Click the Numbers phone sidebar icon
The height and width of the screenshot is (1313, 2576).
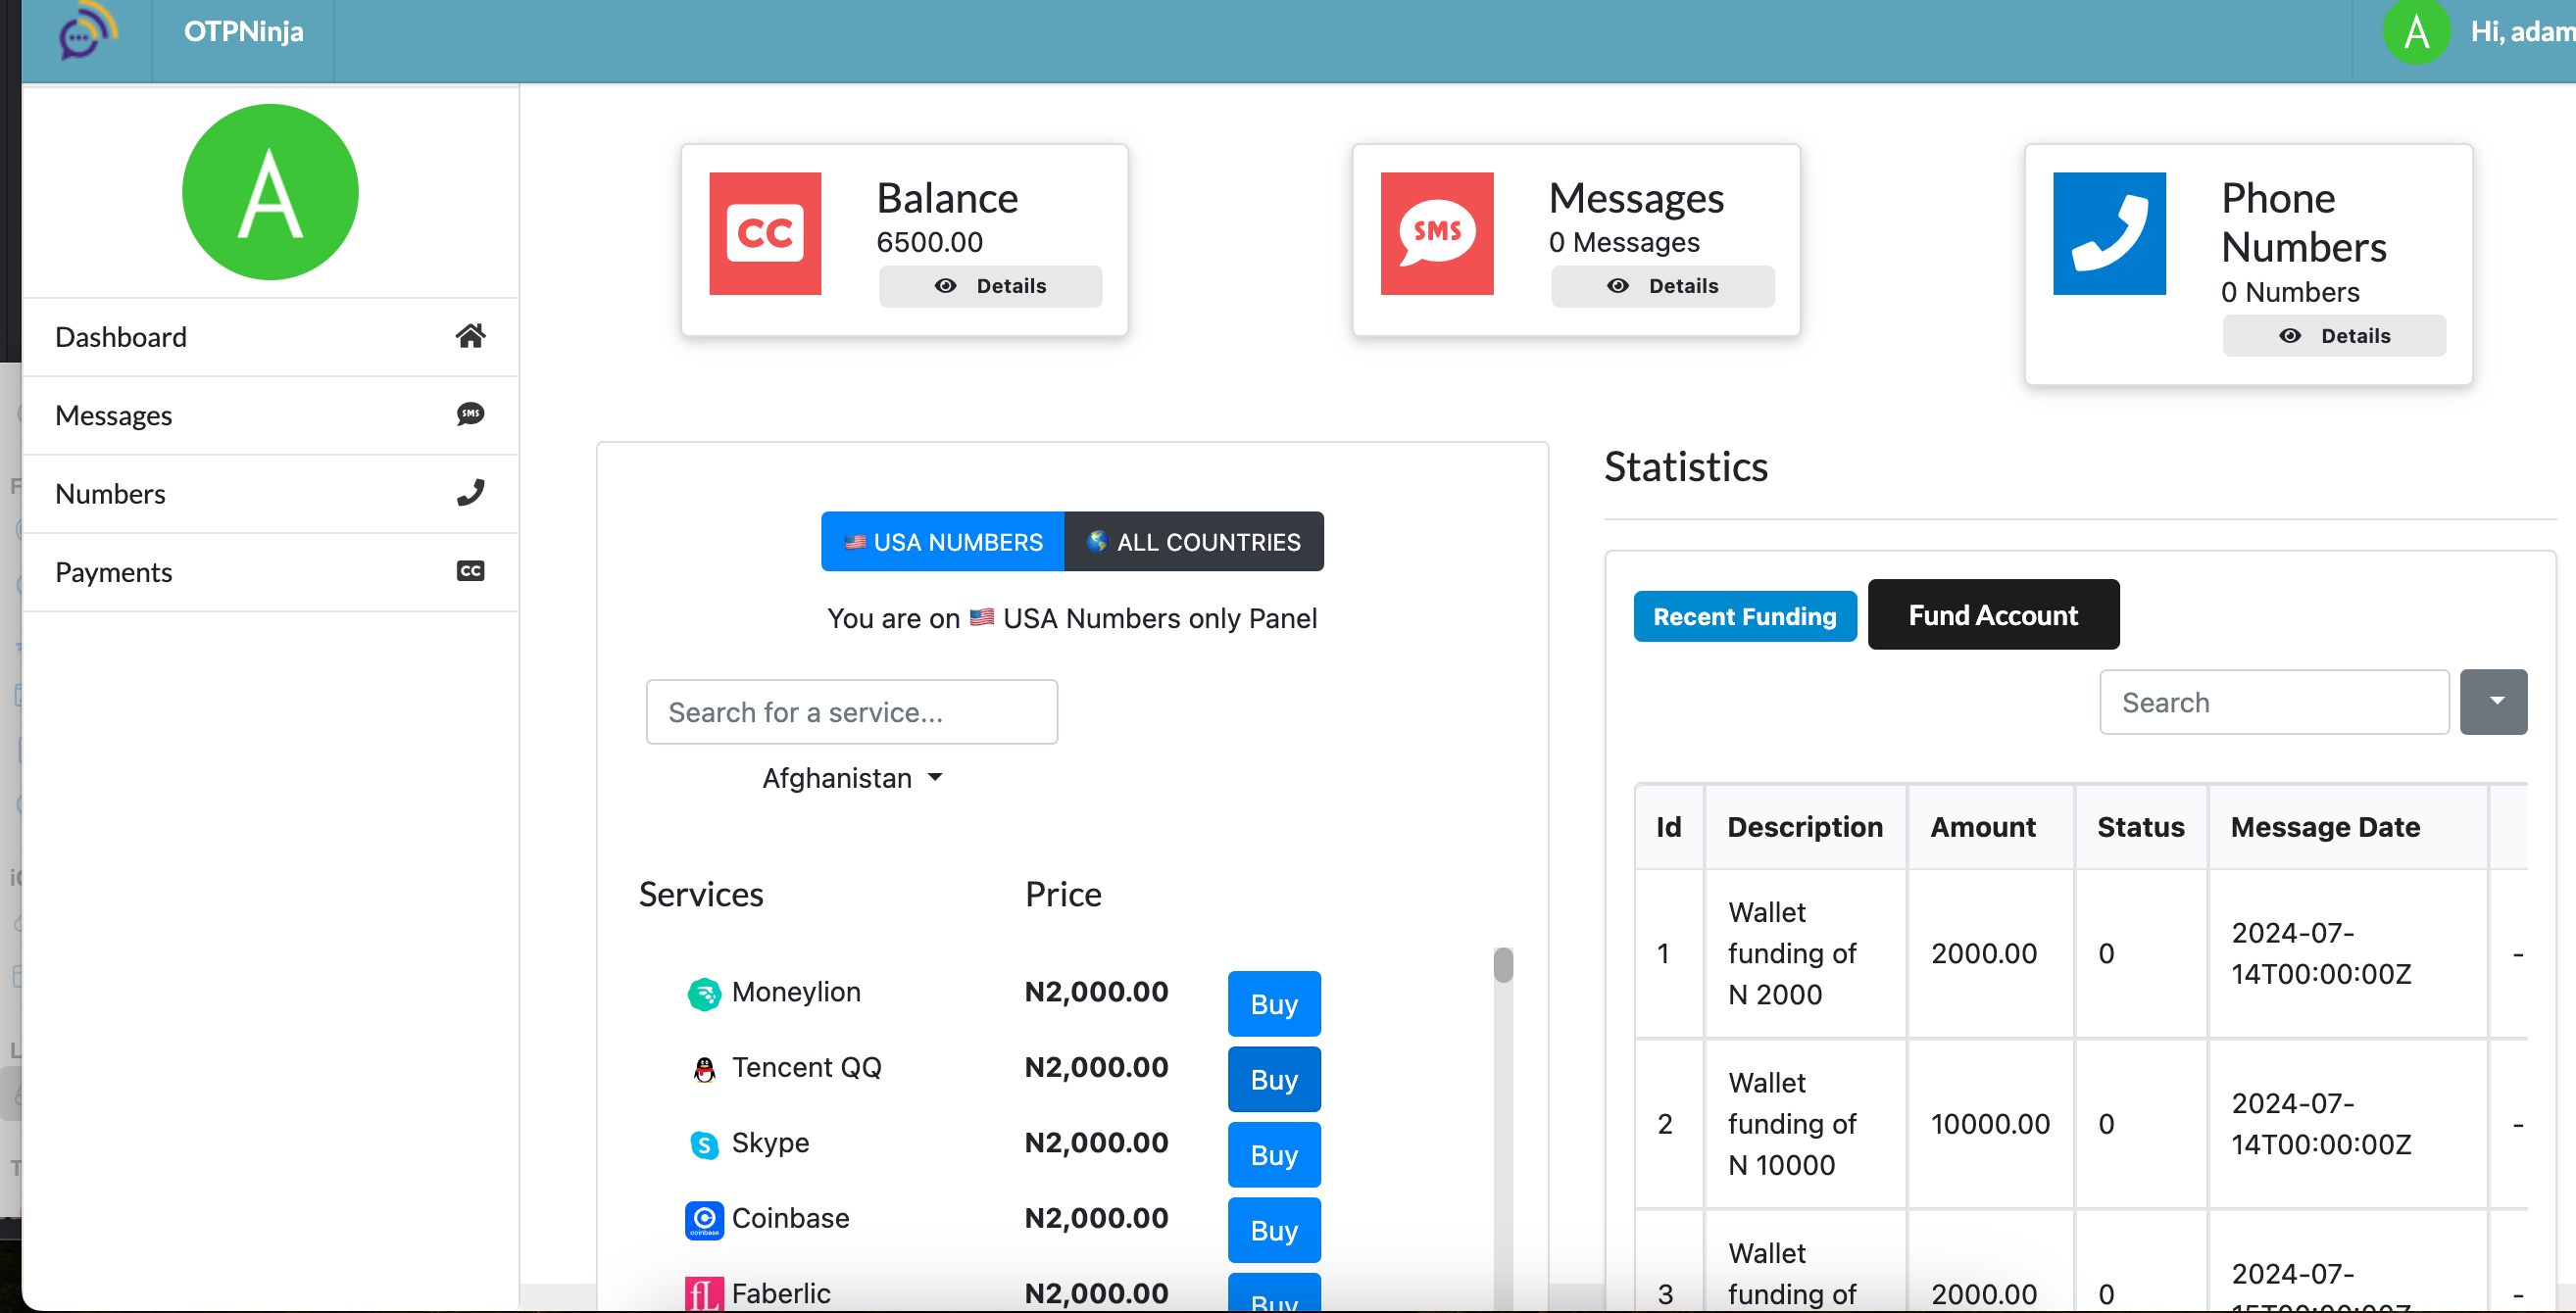[x=470, y=492]
